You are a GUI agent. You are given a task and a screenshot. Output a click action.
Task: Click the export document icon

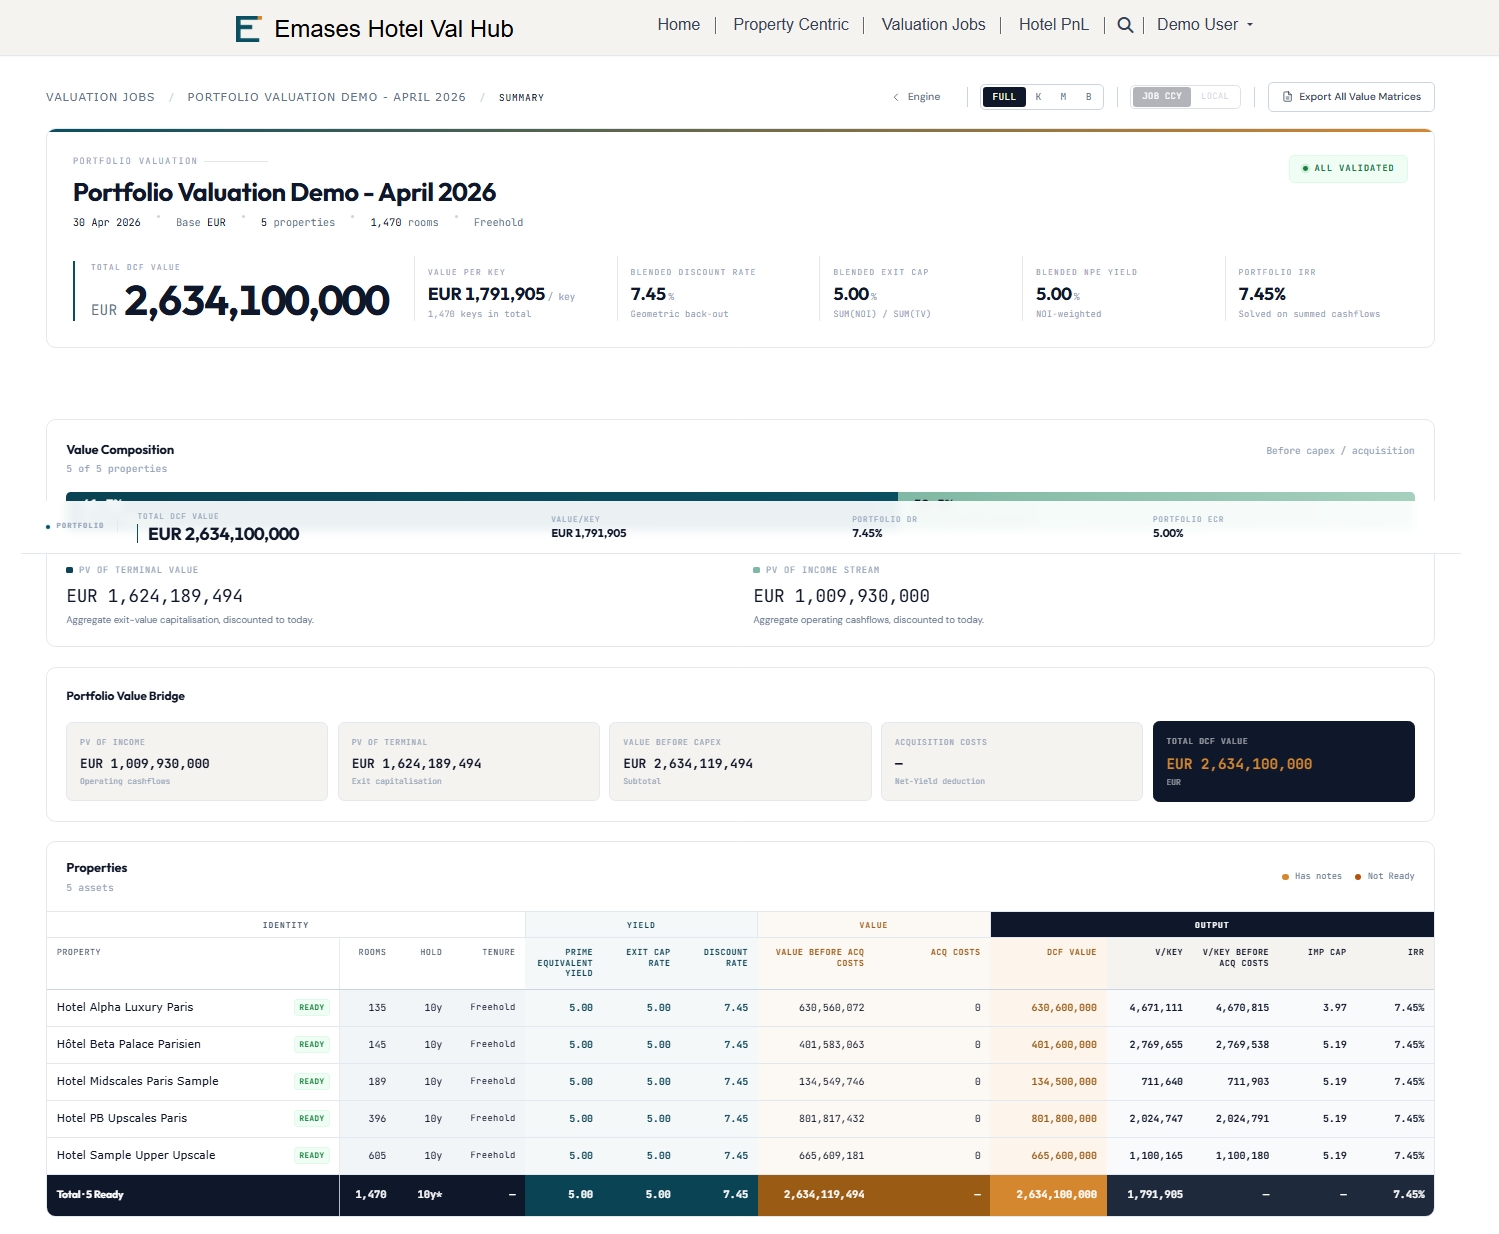point(1288,97)
